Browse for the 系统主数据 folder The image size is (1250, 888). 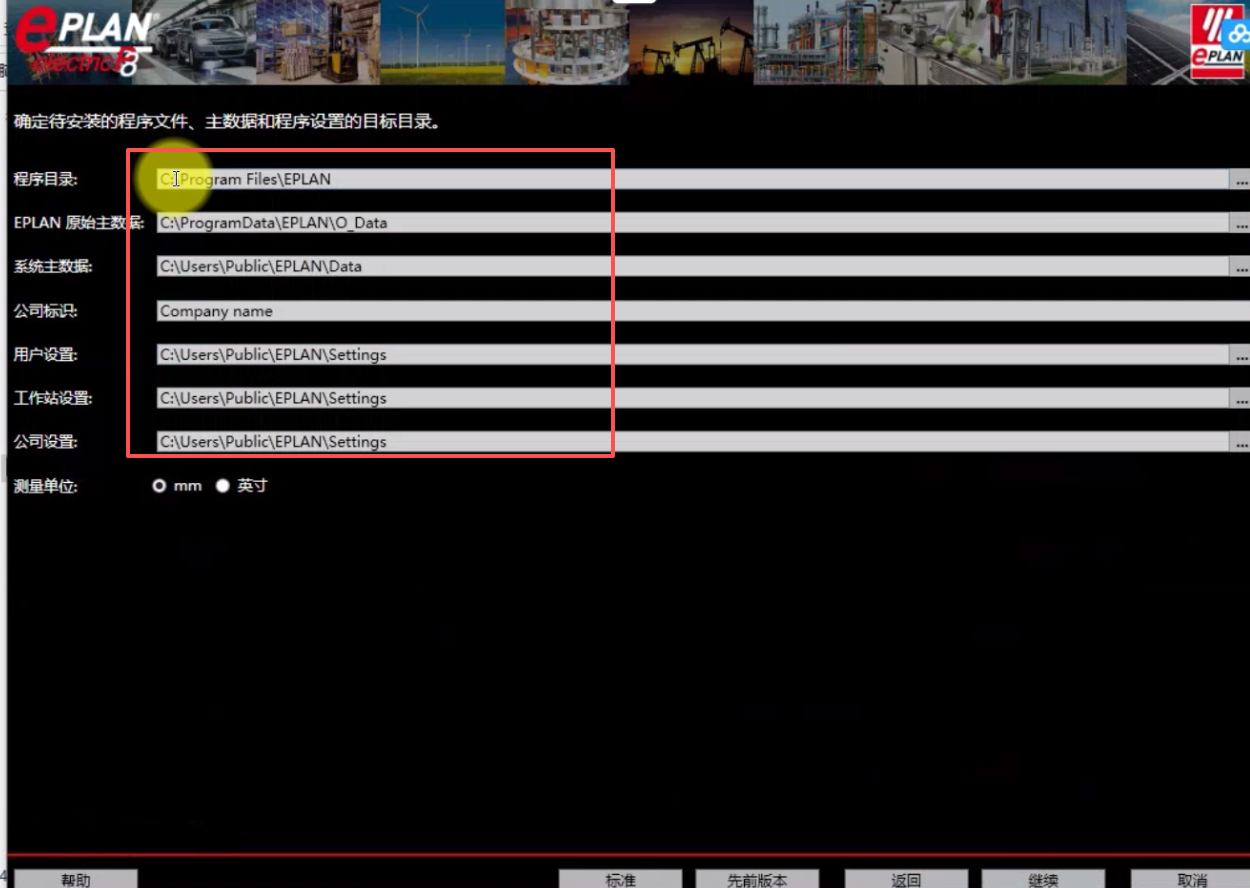pos(1240,267)
